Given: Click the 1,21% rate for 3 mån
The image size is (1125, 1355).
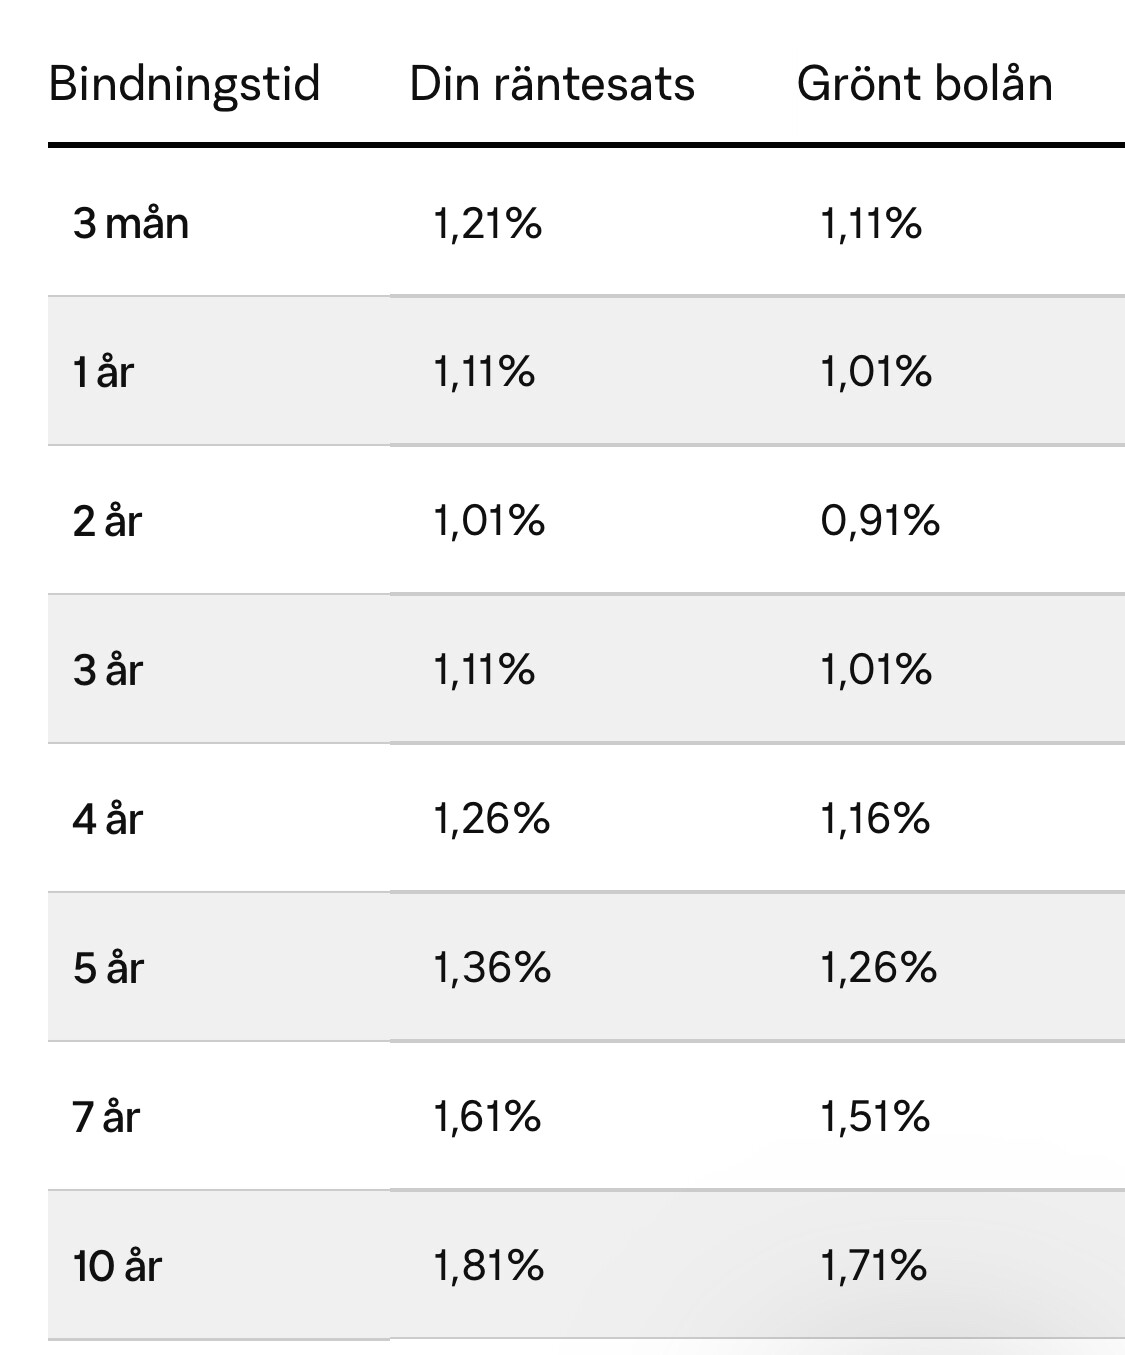Looking at the screenshot, I should tap(487, 223).
